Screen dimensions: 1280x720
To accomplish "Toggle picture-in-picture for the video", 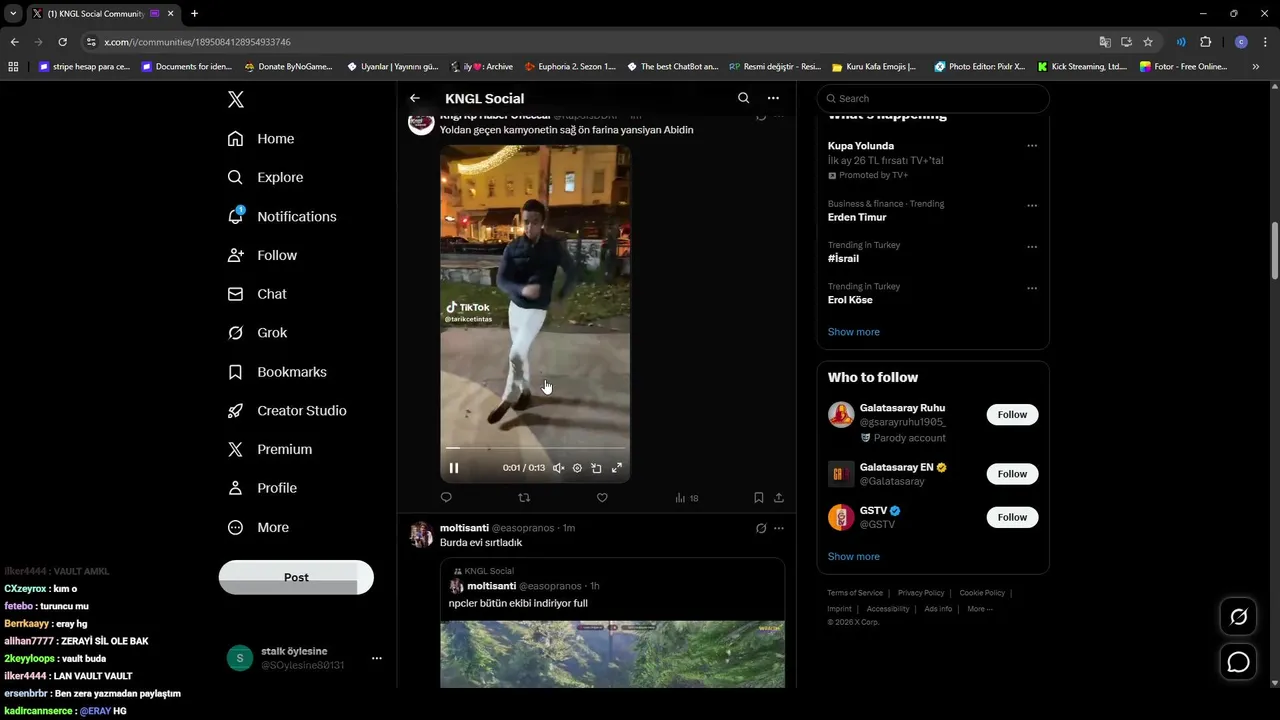I will tap(596, 468).
